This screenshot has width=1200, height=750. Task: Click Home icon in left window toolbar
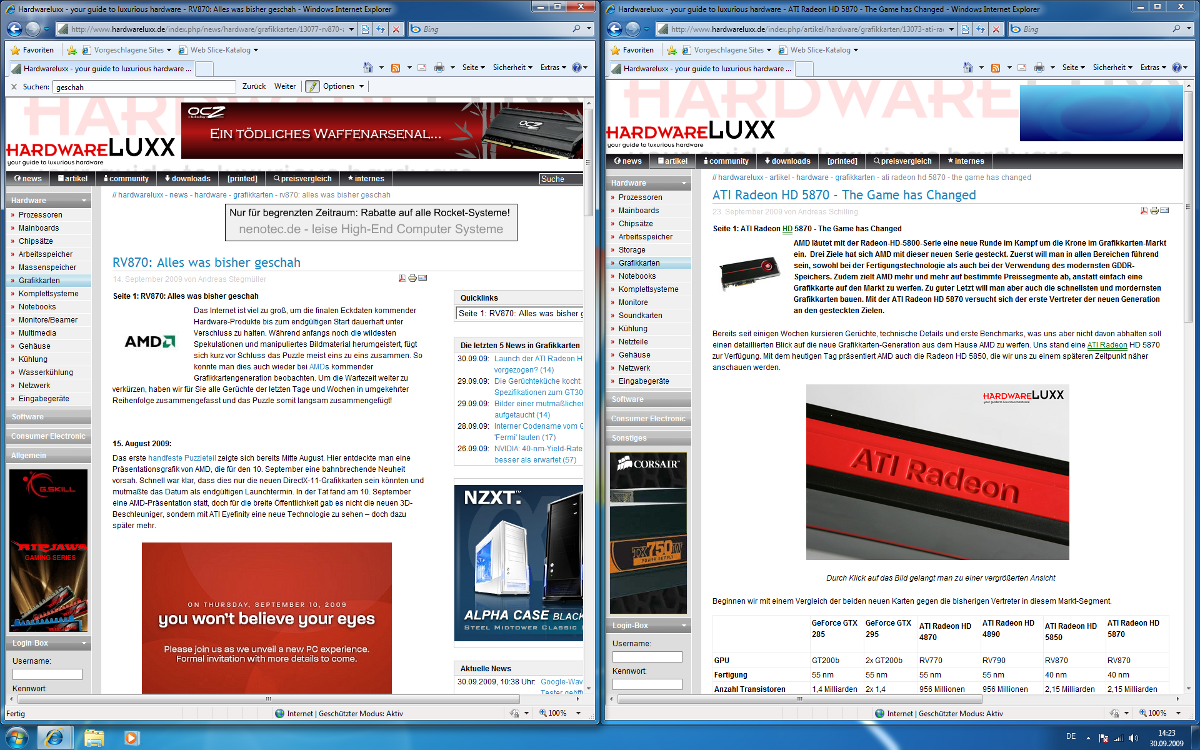point(368,67)
